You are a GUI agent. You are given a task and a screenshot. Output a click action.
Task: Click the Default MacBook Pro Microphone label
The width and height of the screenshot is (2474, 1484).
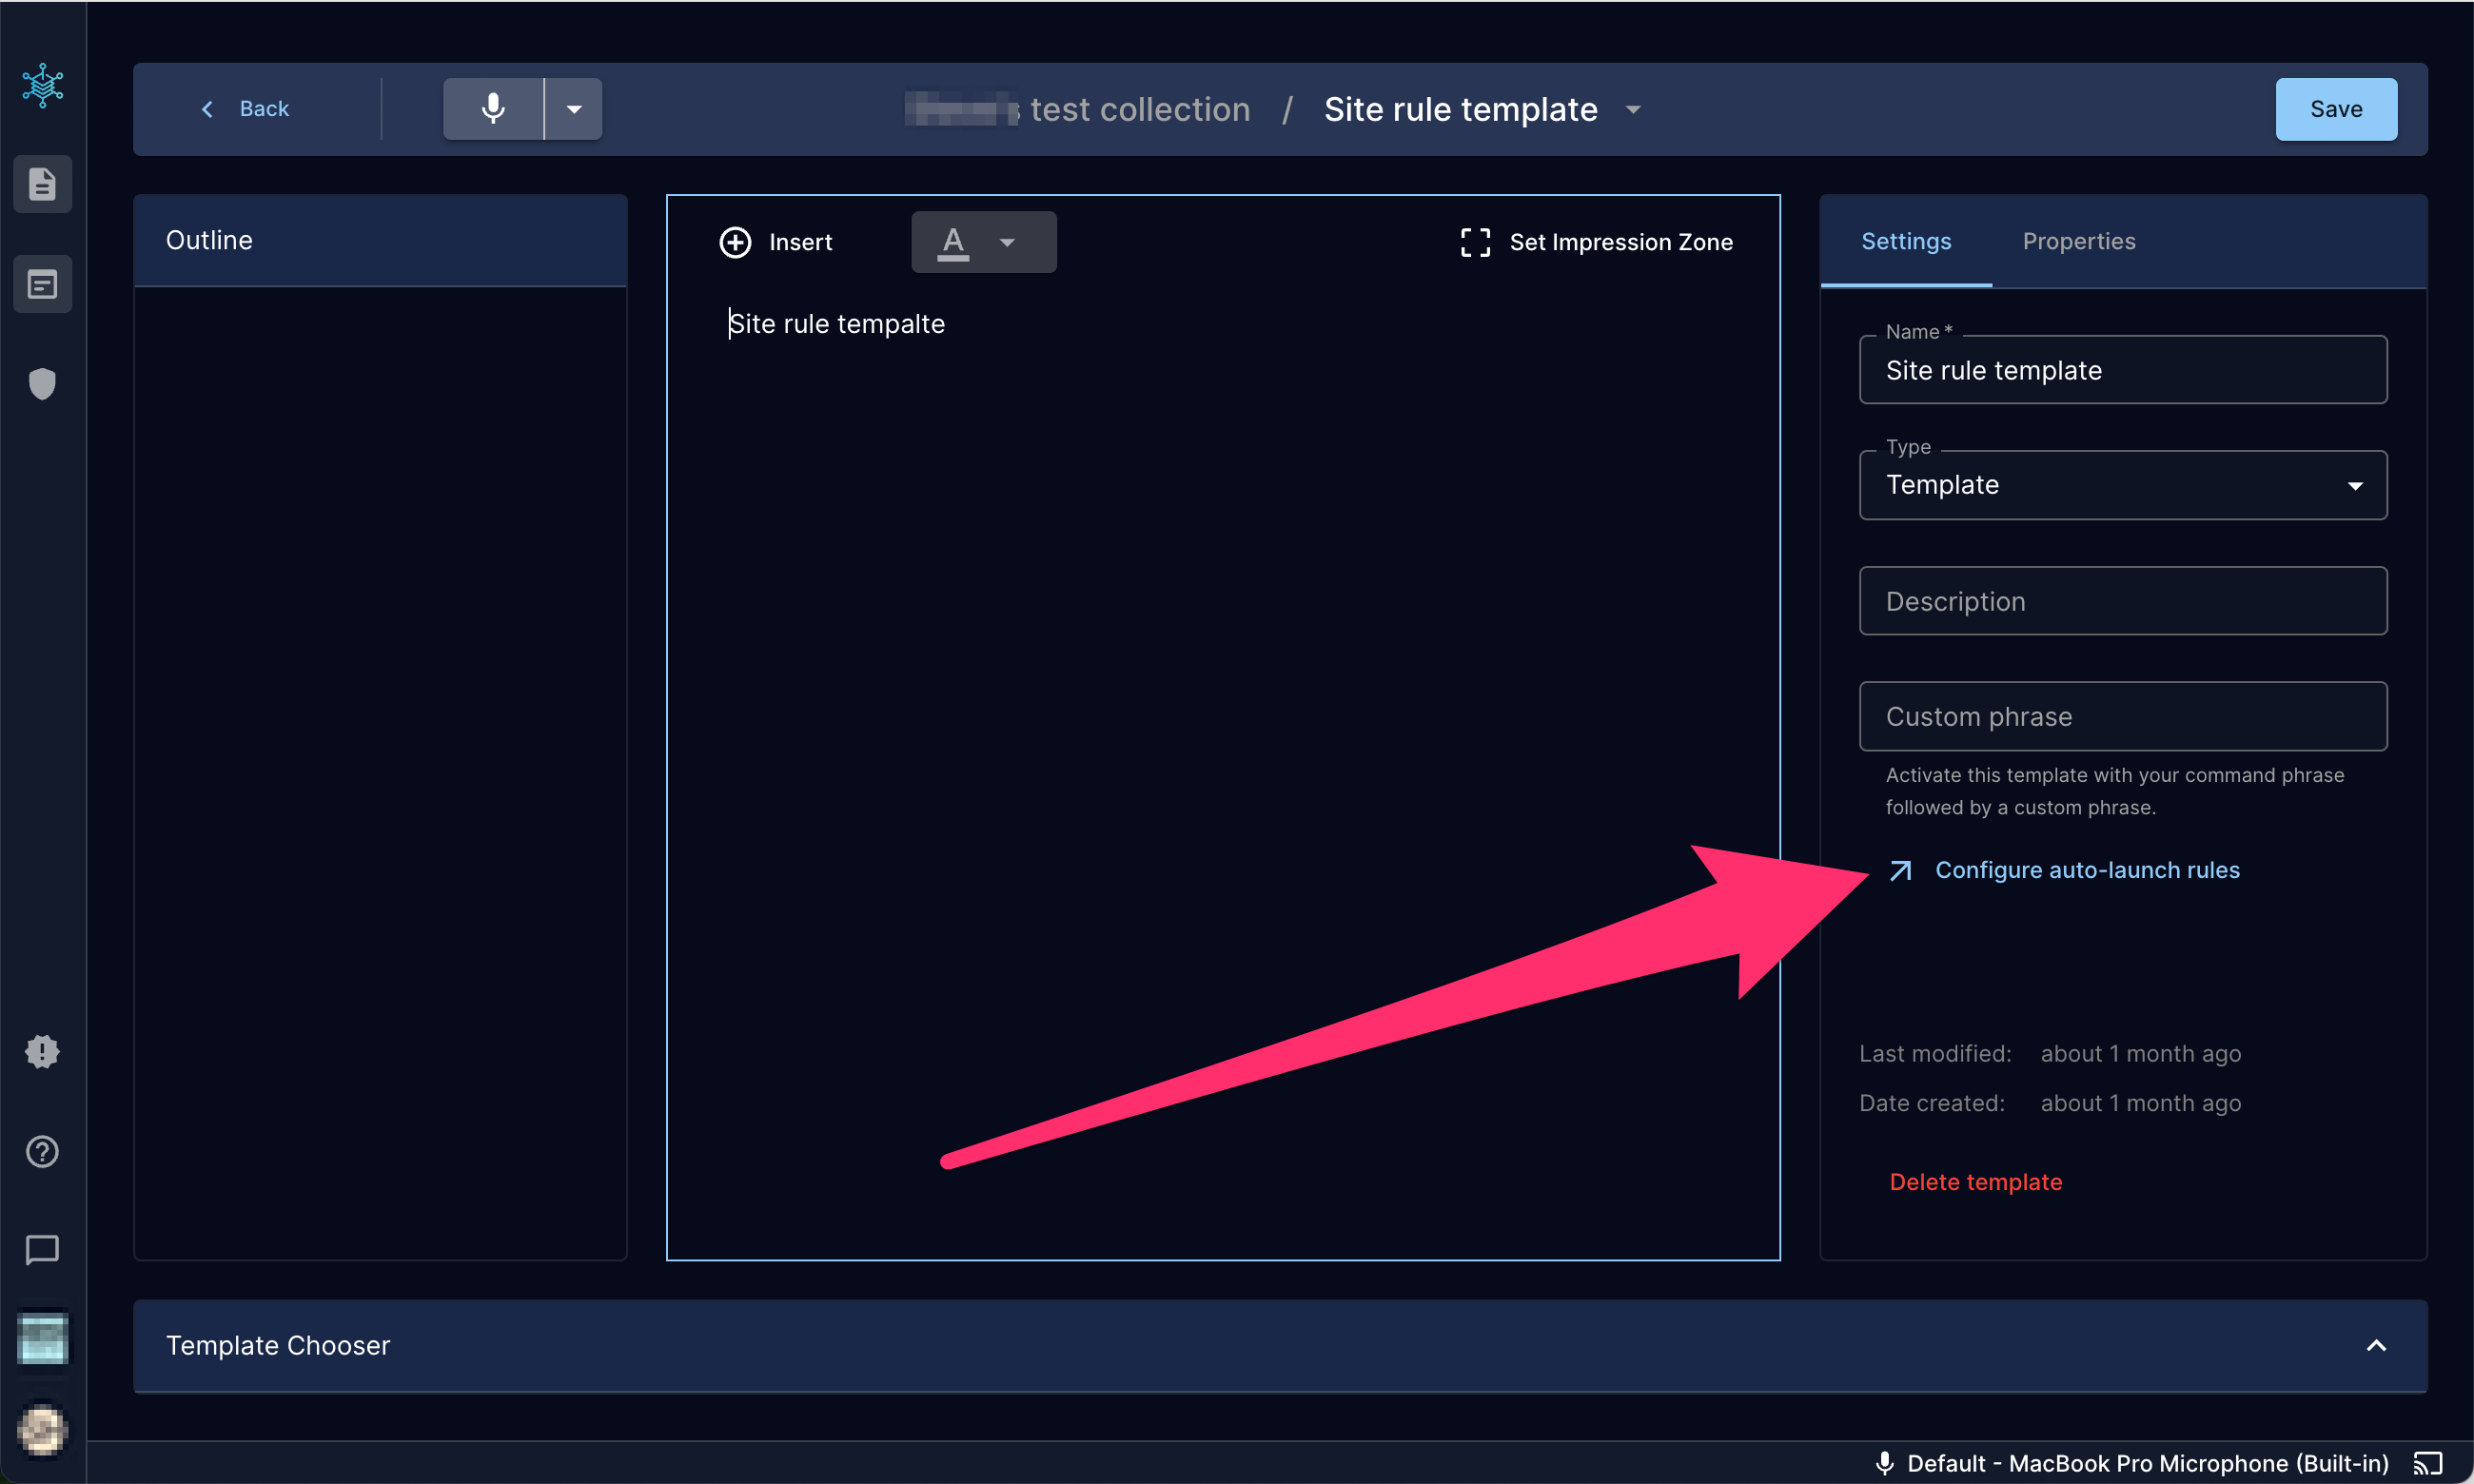[x=2147, y=1463]
